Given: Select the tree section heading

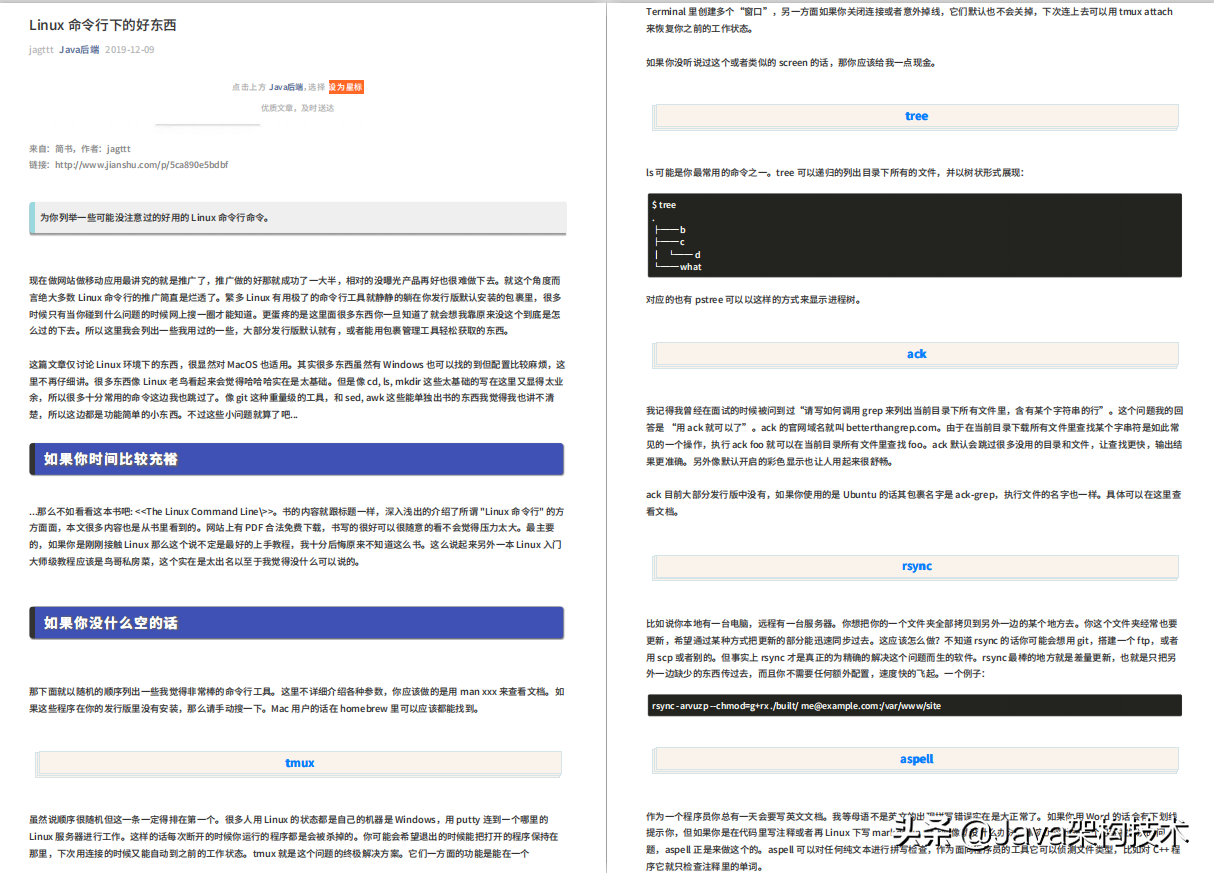Looking at the screenshot, I should [916, 116].
